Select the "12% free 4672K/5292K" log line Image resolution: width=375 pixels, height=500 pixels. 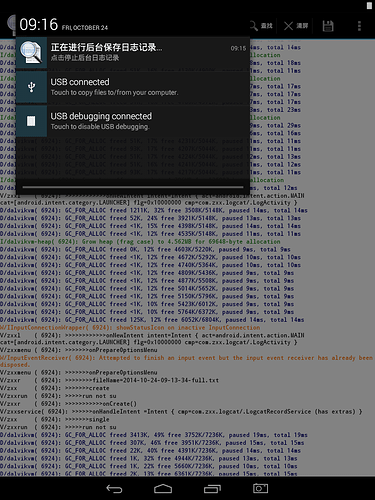150,257
